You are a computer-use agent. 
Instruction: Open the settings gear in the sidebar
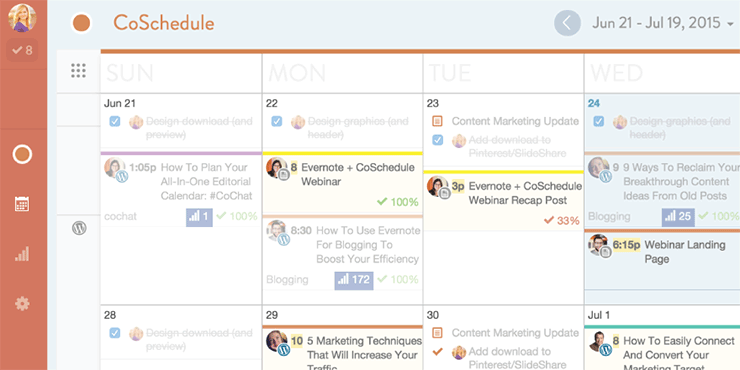[22, 303]
